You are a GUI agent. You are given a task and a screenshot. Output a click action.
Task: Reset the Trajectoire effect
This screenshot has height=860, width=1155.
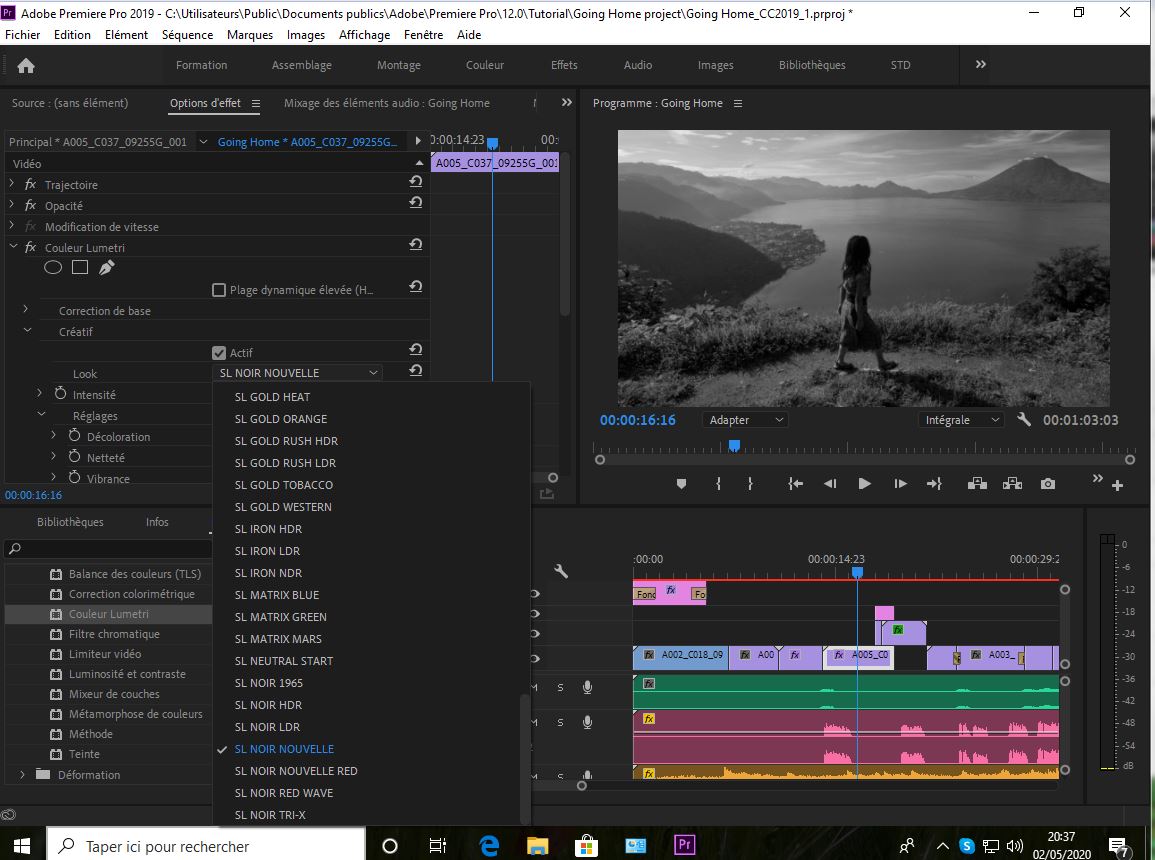point(416,181)
